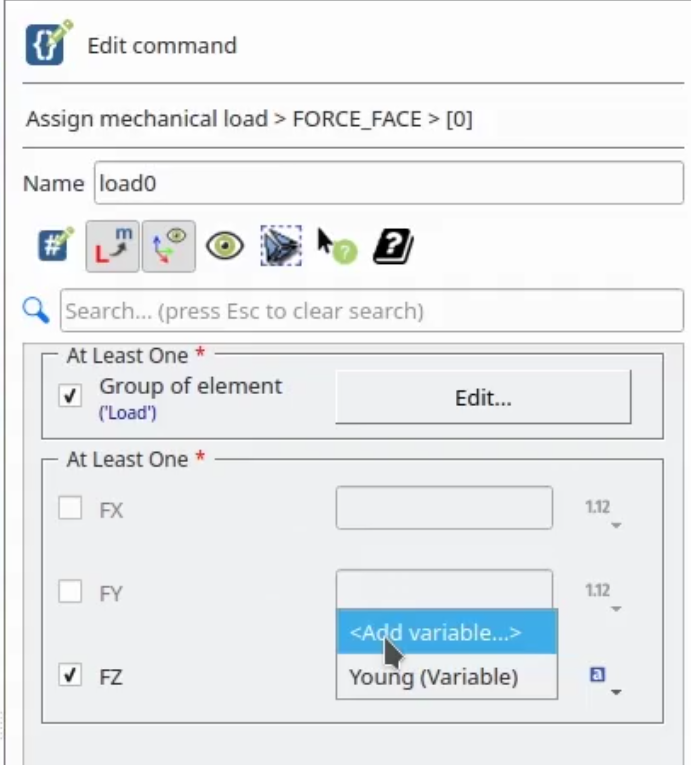This screenshot has width=691, height=765.
Task: Click the magnifier search icon
Action: (36, 310)
